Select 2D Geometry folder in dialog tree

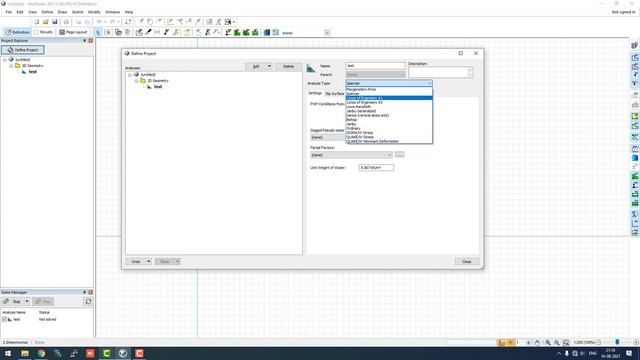[158, 81]
